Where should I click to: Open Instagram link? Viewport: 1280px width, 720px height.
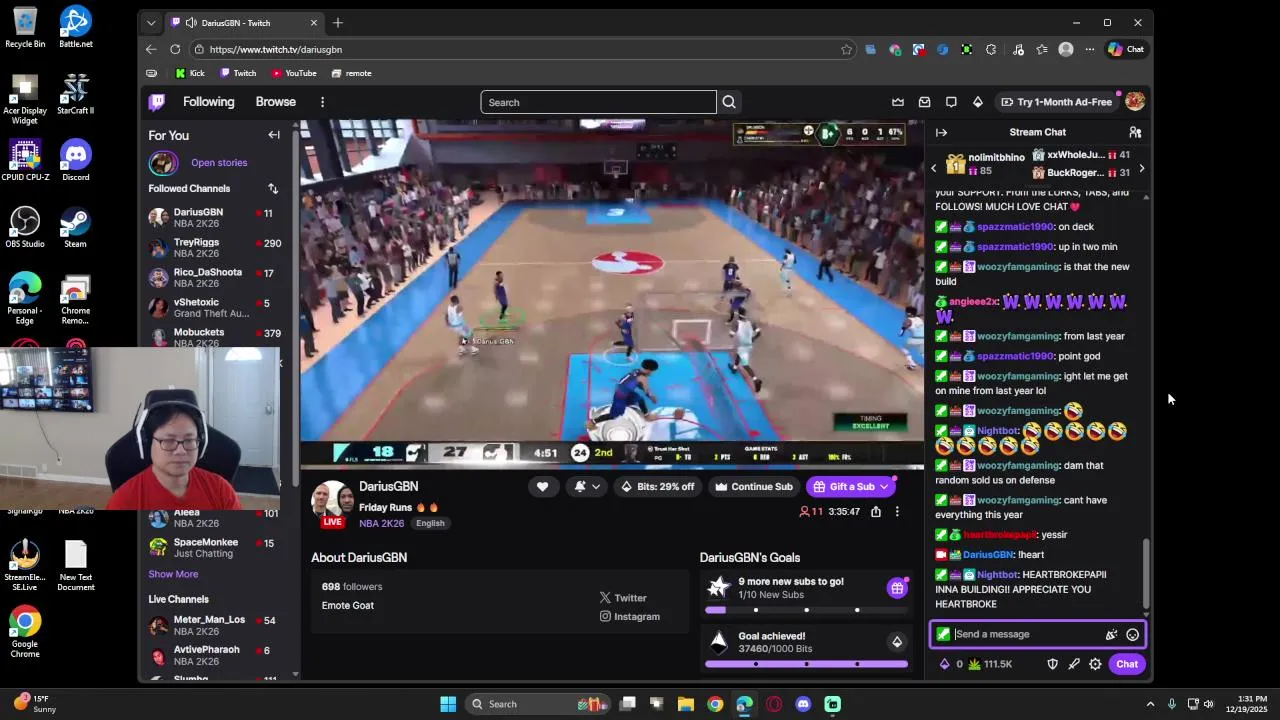pyautogui.click(x=629, y=617)
